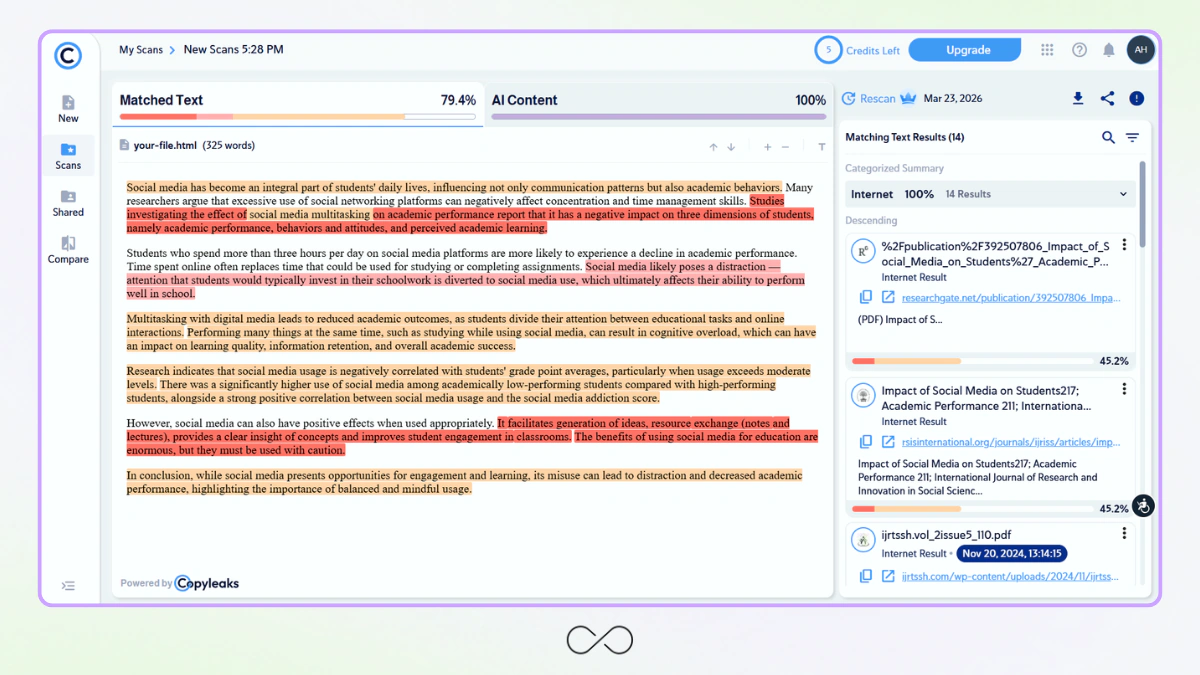Copy the researchgate result link icon

tap(866, 298)
